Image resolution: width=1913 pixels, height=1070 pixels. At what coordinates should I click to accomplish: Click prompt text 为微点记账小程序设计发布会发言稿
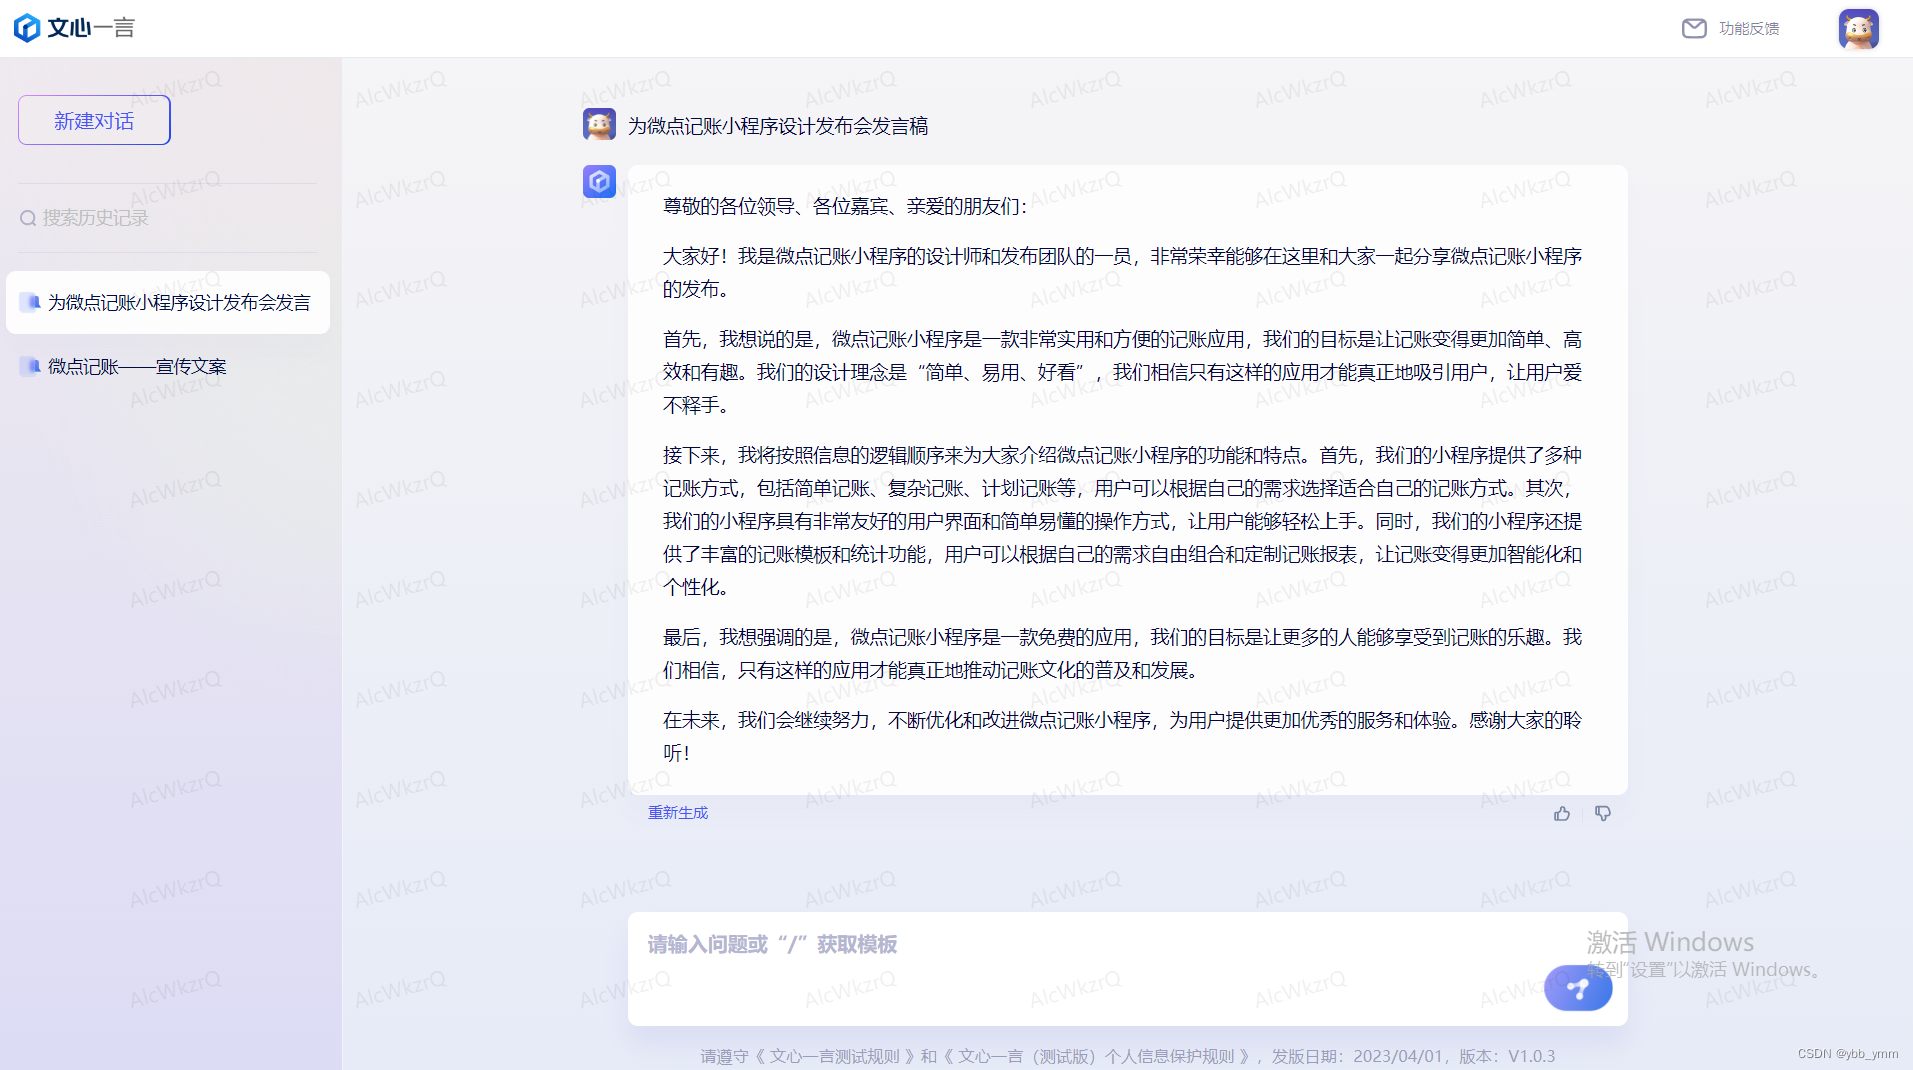[x=778, y=126]
